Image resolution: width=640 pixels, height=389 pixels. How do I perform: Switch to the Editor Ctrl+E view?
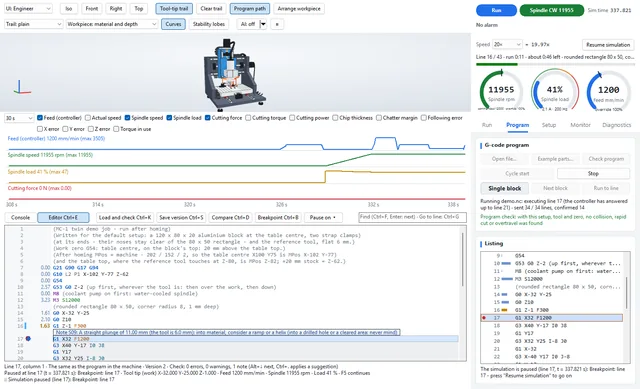63,218
